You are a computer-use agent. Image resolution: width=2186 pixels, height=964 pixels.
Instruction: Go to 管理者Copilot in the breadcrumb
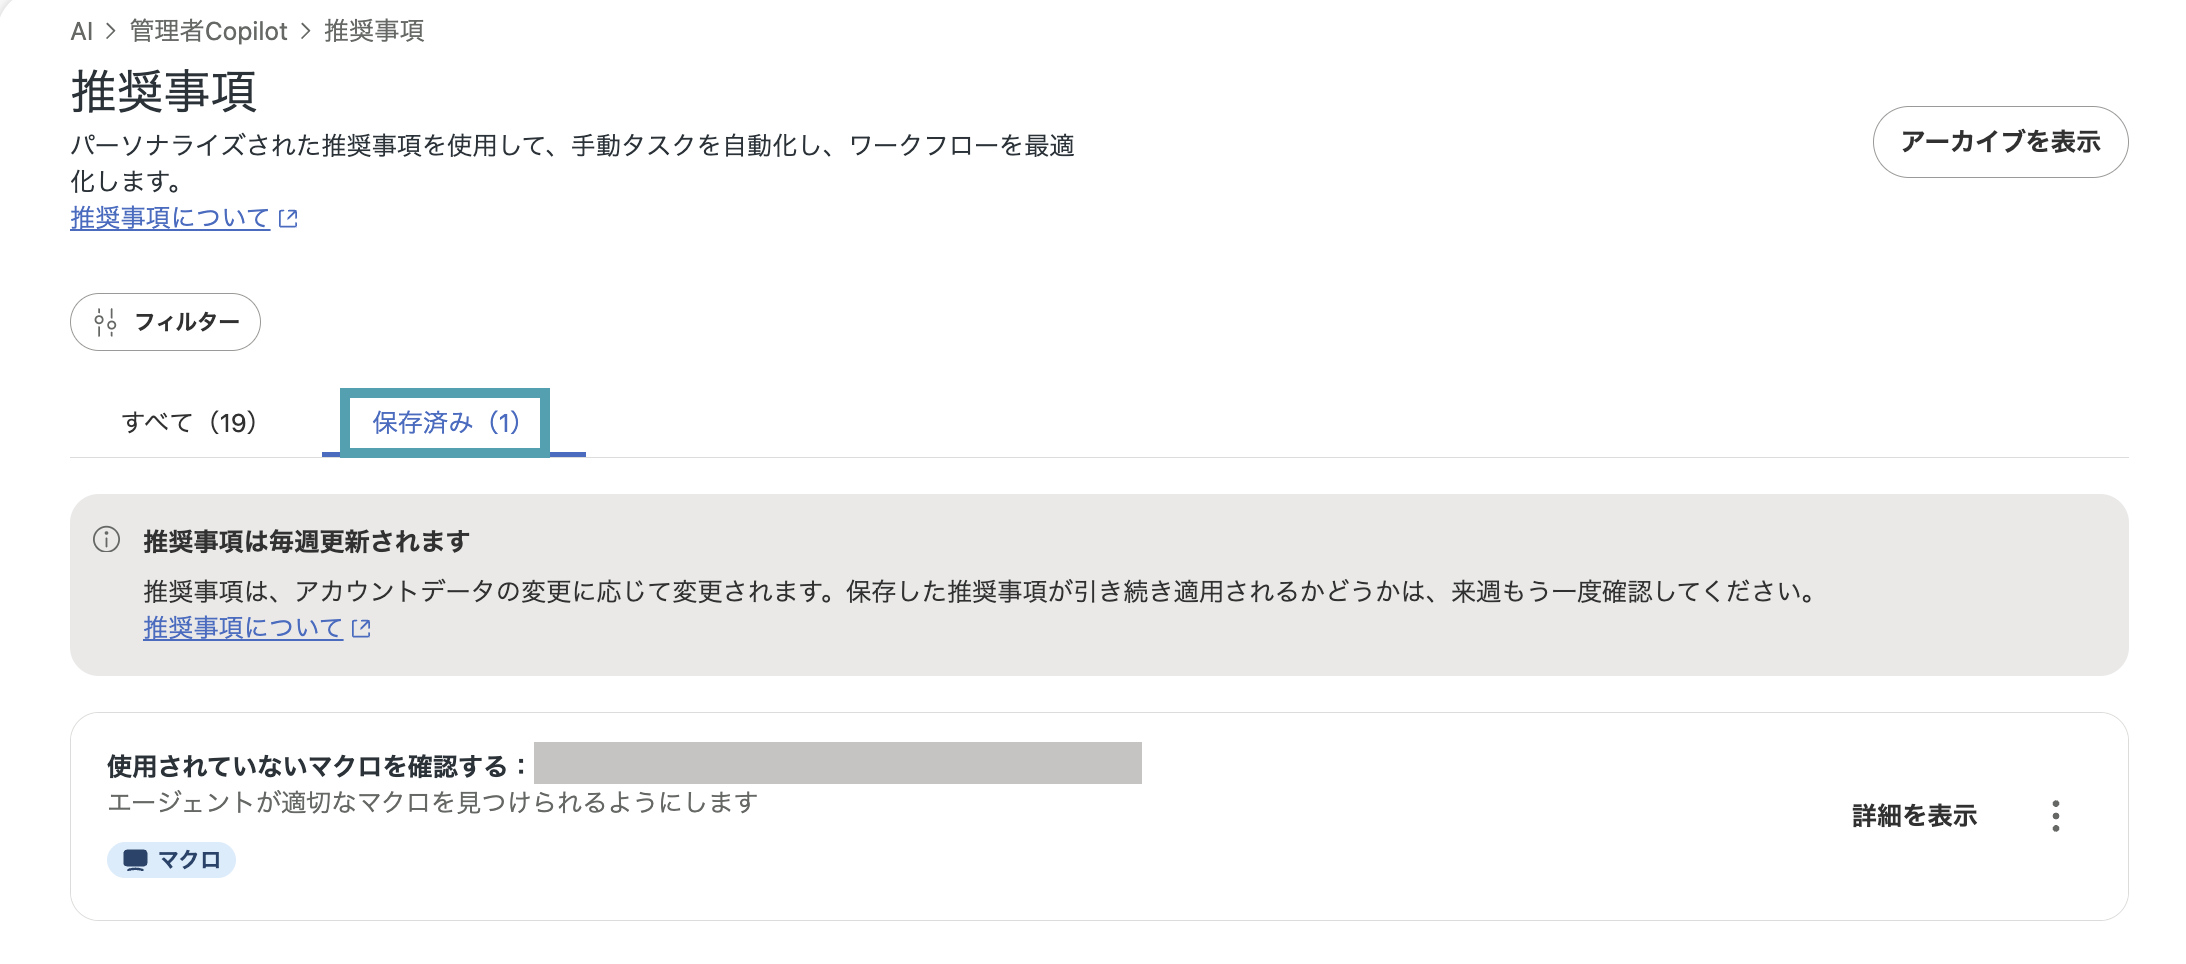[208, 31]
